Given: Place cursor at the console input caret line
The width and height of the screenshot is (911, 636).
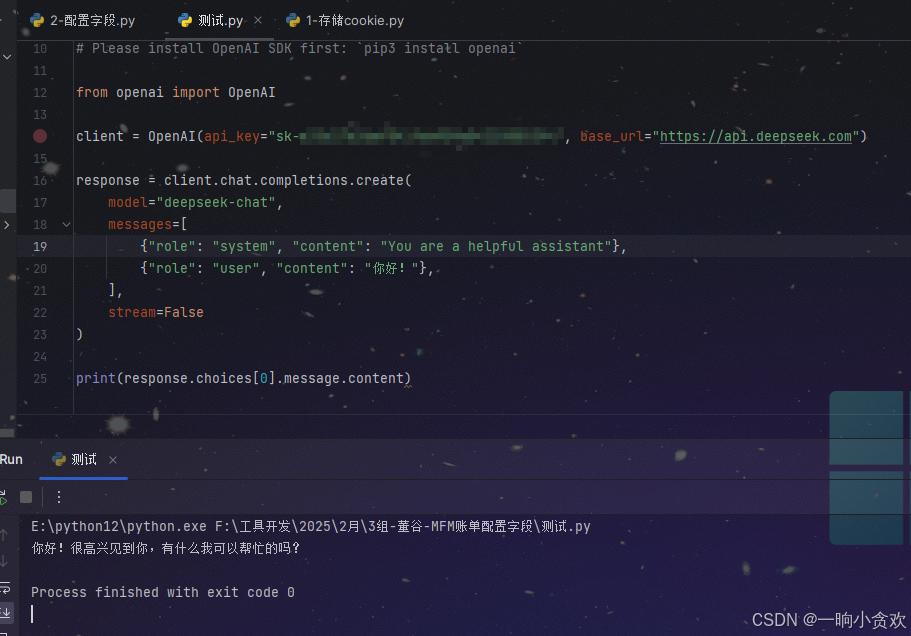Looking at the screenshot, I should pyautogui.click(x=32, y=614).
